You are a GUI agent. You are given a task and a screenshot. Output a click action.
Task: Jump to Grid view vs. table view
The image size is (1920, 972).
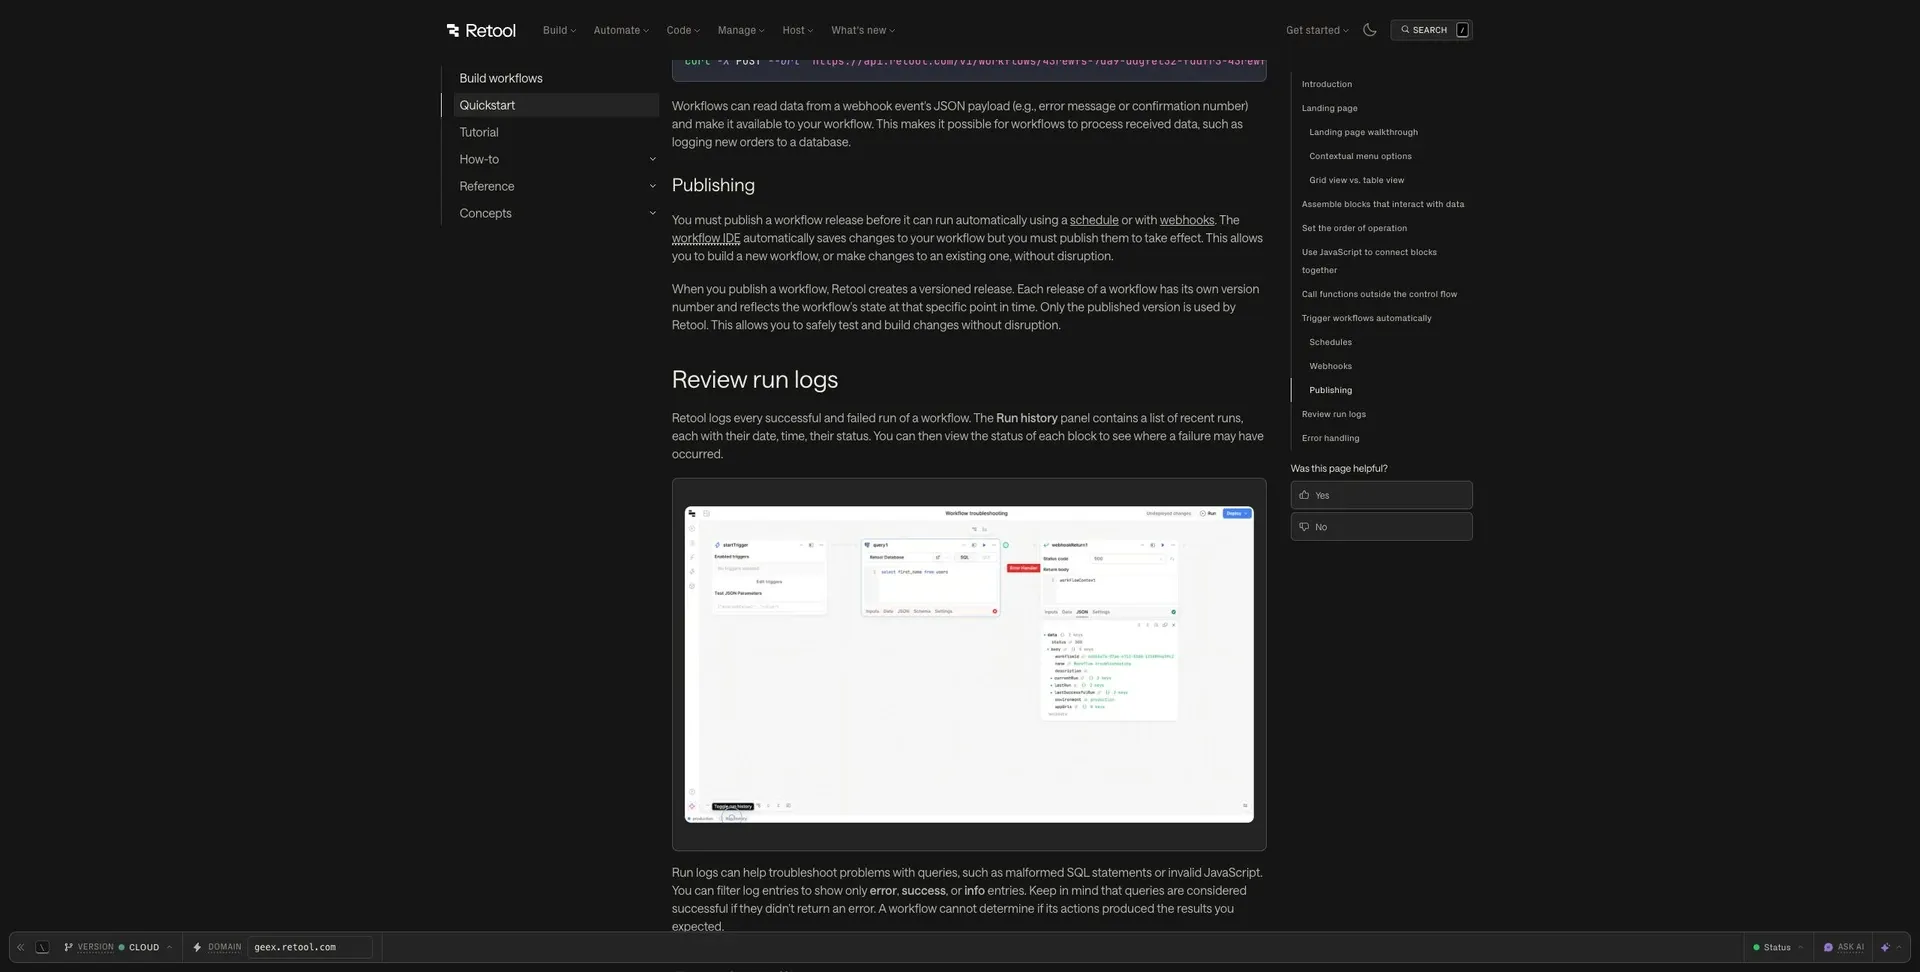coord(1356,180)
